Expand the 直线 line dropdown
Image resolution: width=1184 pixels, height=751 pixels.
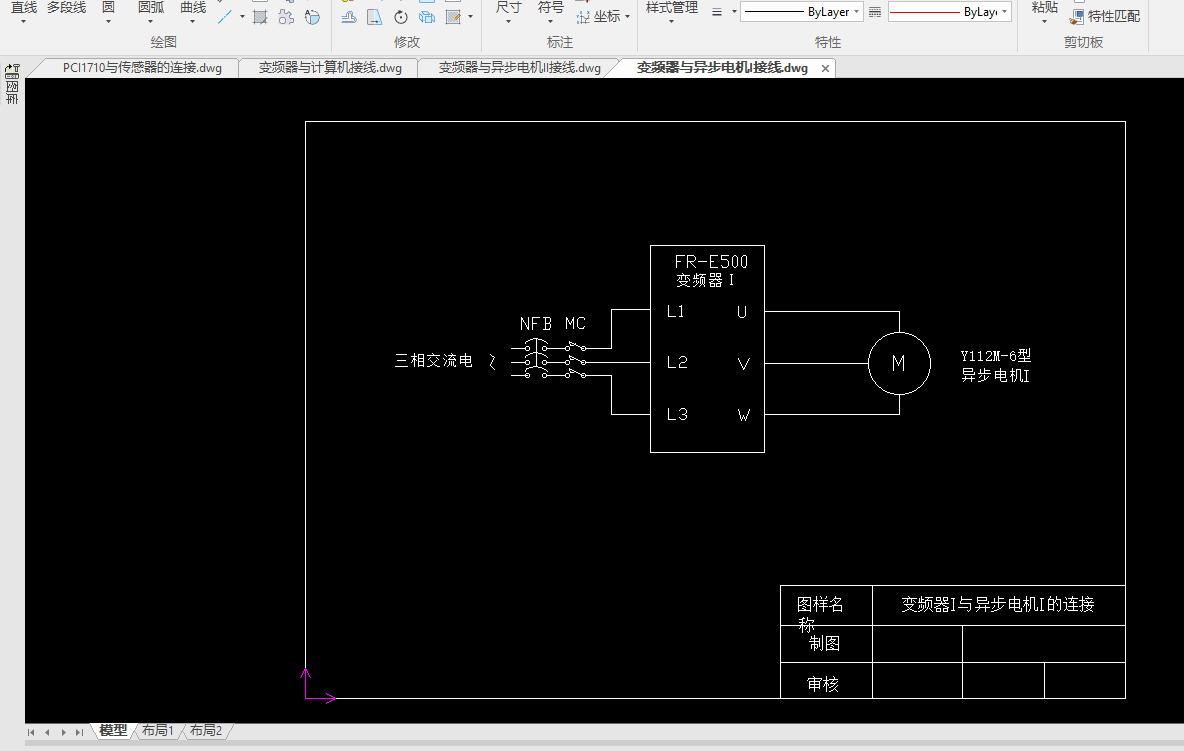(x=23, y=21)
